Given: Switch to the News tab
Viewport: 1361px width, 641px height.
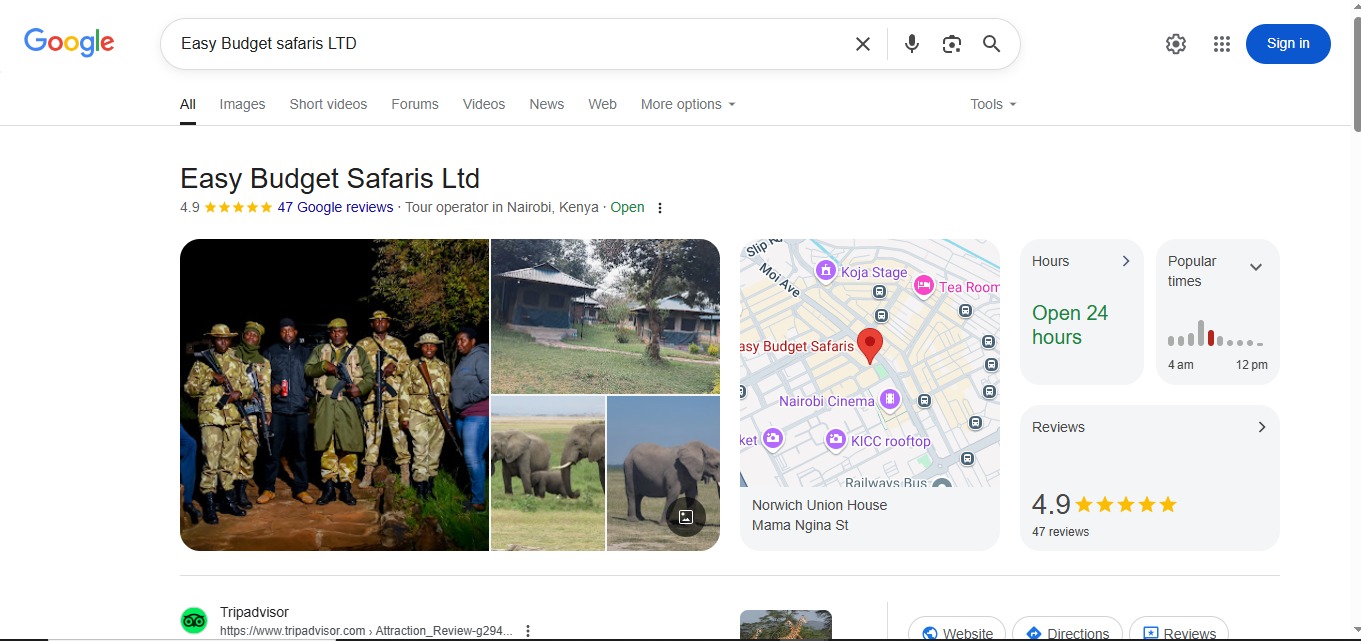Looking at the screenshot, I should [547, 104].
